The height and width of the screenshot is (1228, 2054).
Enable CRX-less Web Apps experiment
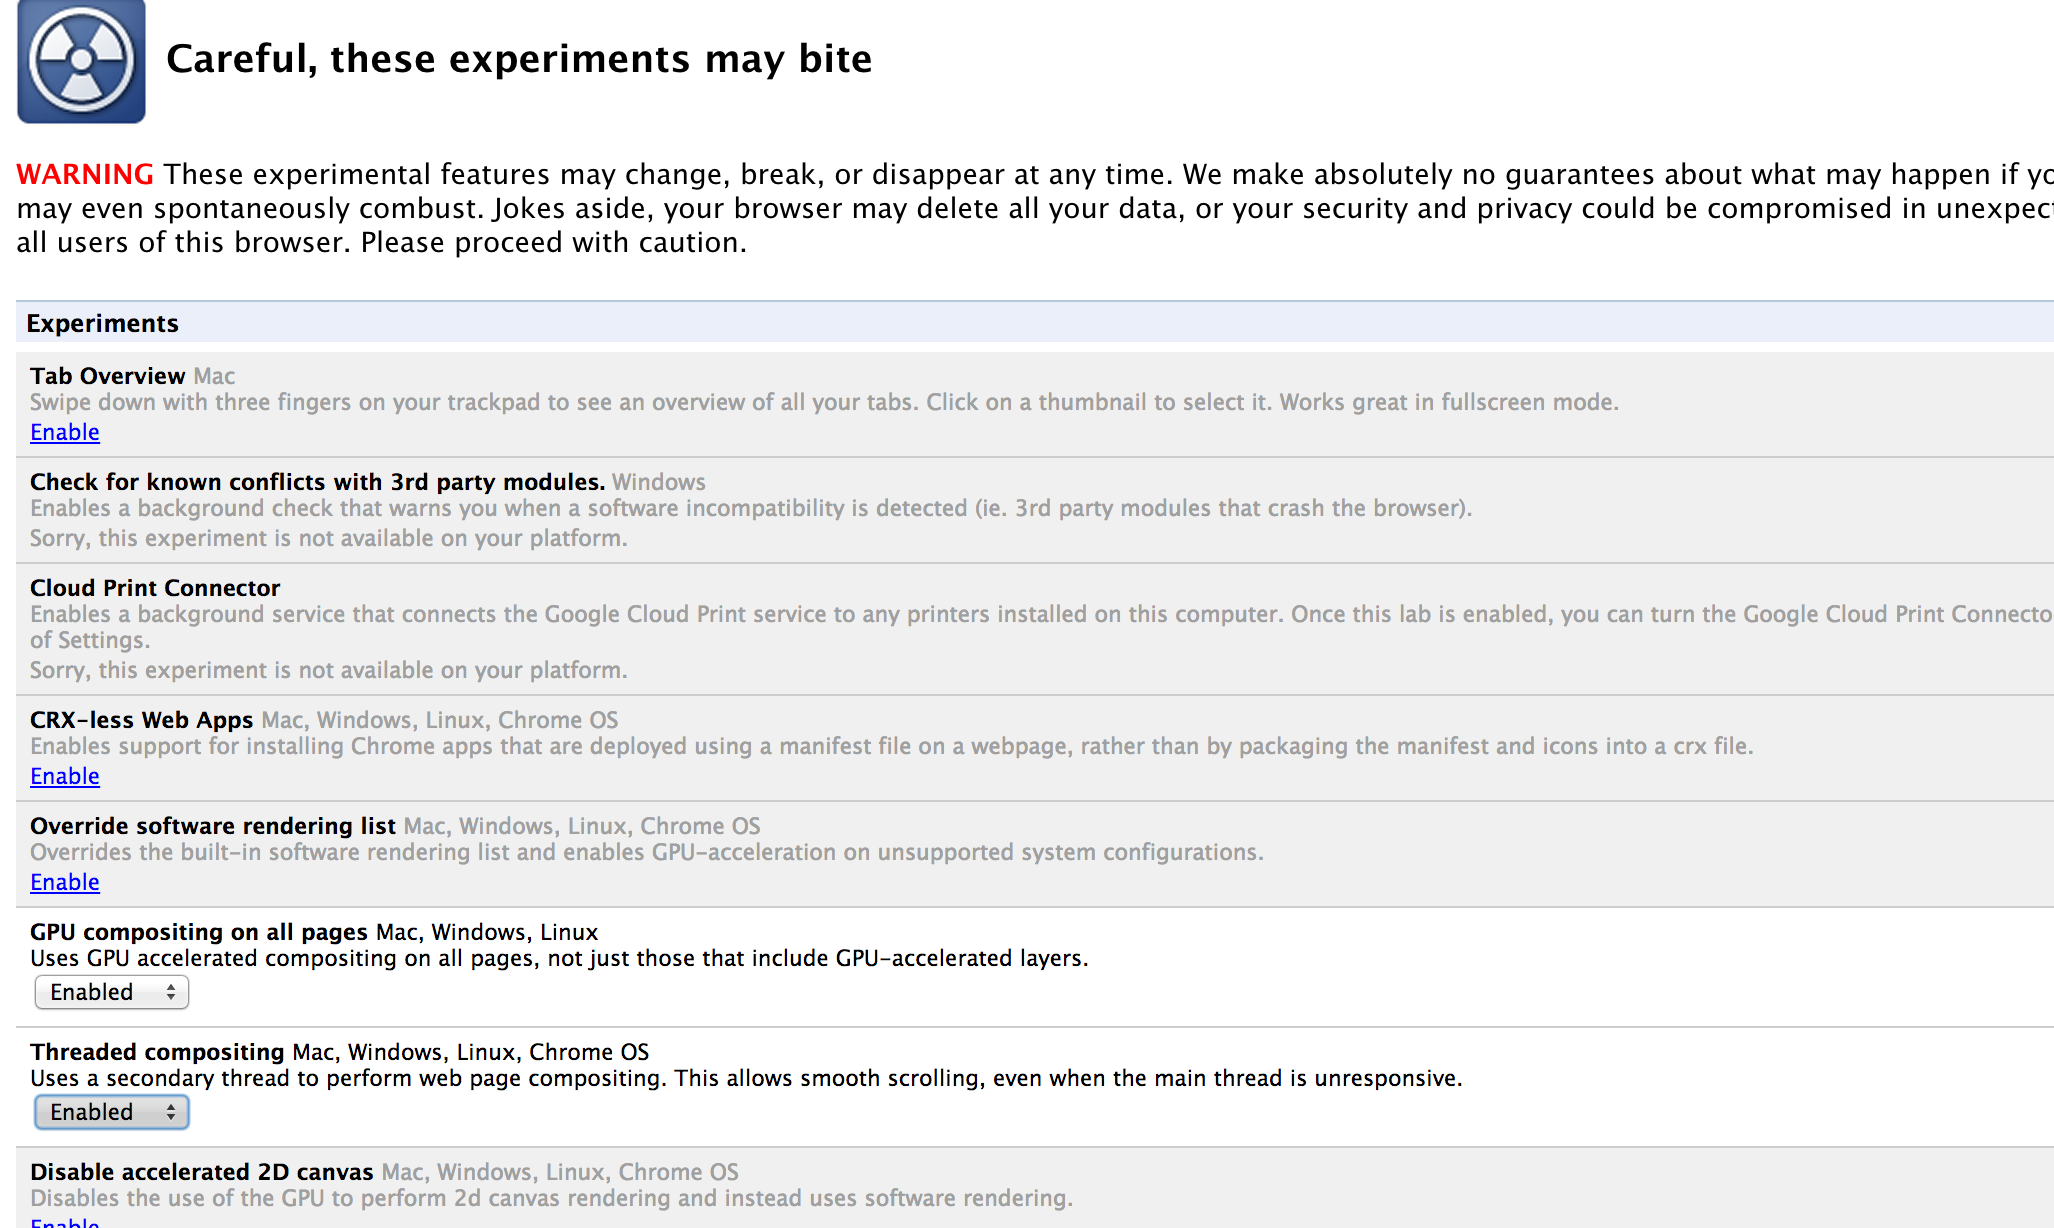tap(65, 776)
